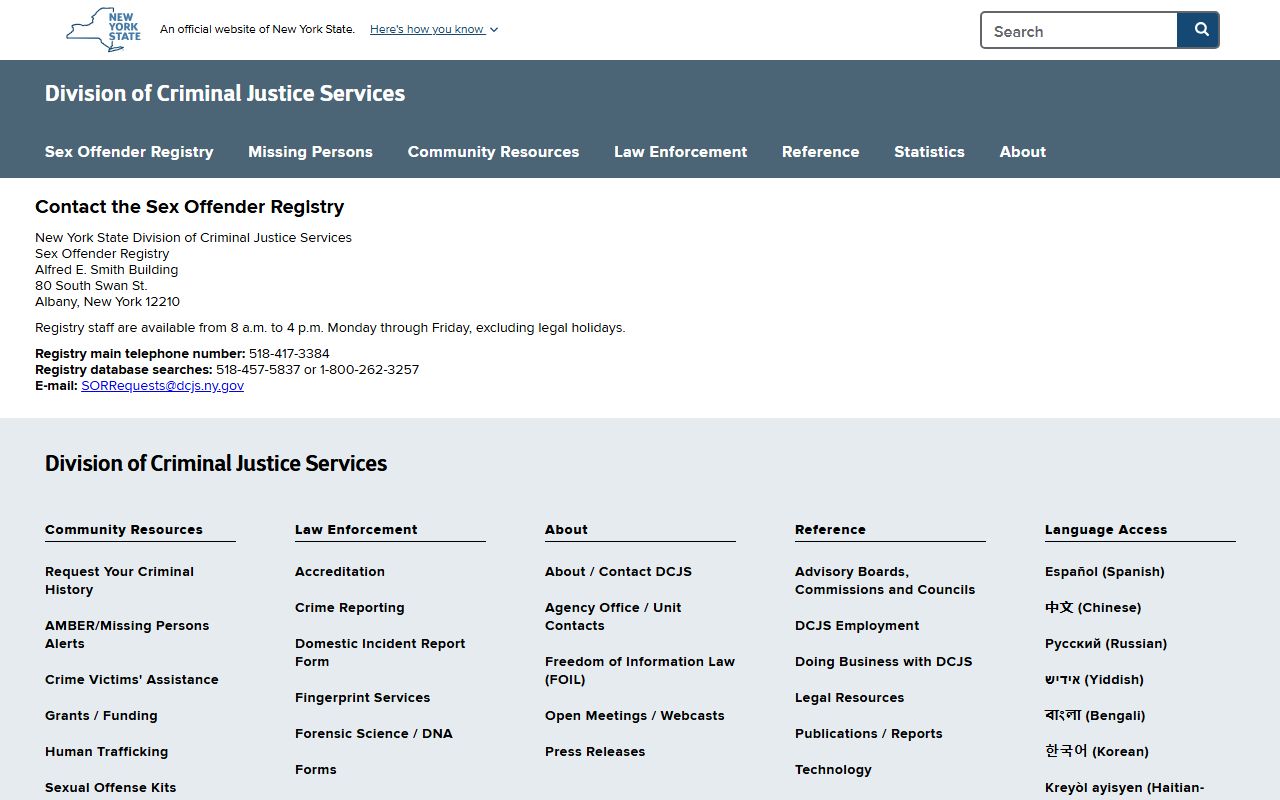Open Human Trafficking footer link
The width and height of the screenshot is (1280, 800).
point(106,751)
